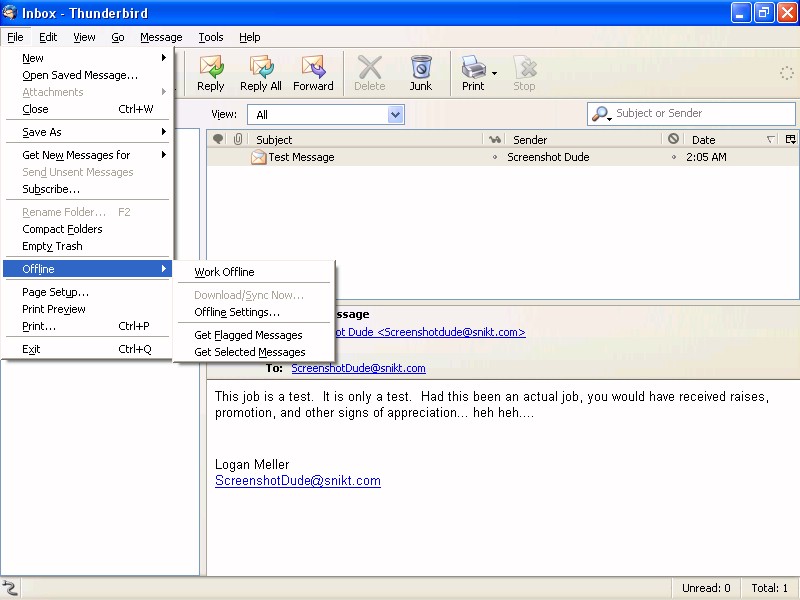Restore the Thunderbird window
The height and width of the screenshot is (600, 800).
click(763, 13)
